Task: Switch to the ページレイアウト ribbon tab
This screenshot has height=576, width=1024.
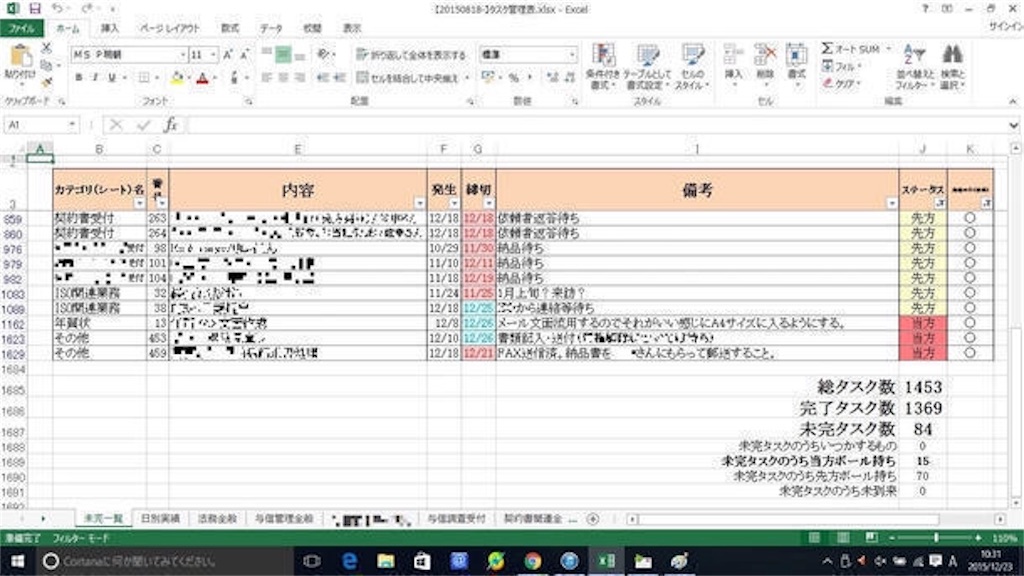Action: pyautogui.click(x=169, y=28)
